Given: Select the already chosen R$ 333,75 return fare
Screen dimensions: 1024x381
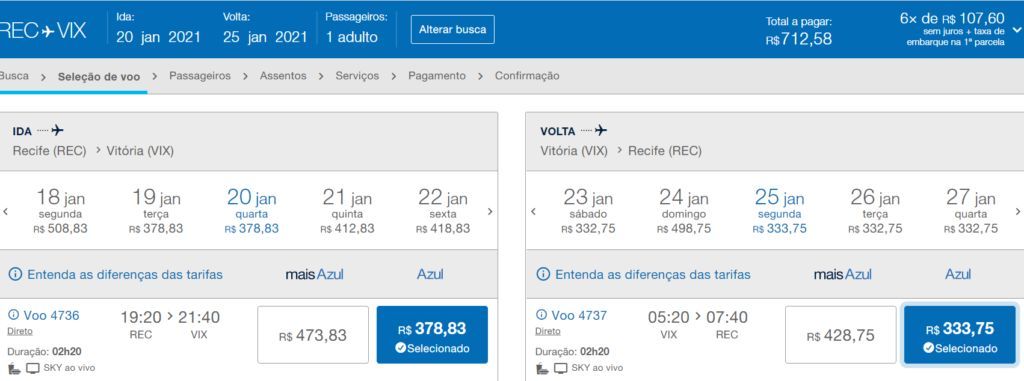Looking at the screenshot, I should pos(960,335).
